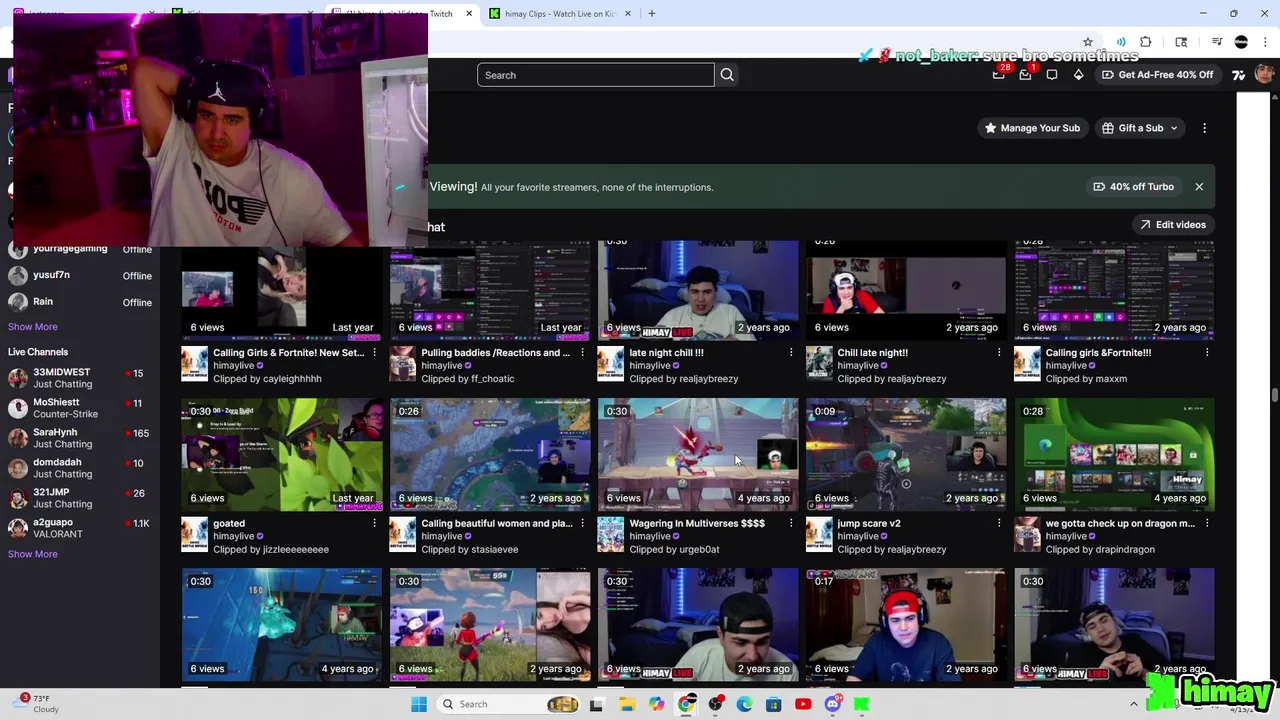
Task: Open yusuf7n offline channel in sidebar
Action: (x=80, y=276)
